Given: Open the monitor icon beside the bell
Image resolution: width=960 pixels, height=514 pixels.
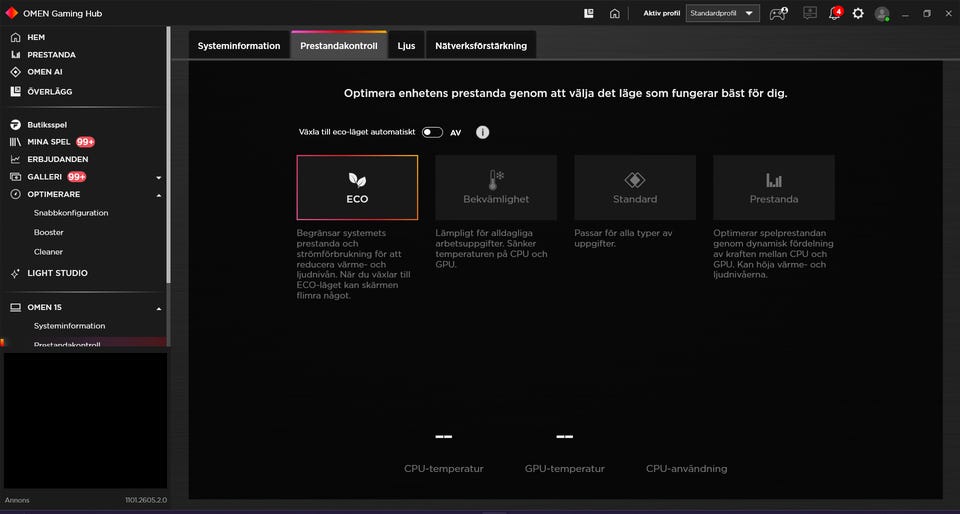Looking at the screenshot, I should tap(810, 13).
